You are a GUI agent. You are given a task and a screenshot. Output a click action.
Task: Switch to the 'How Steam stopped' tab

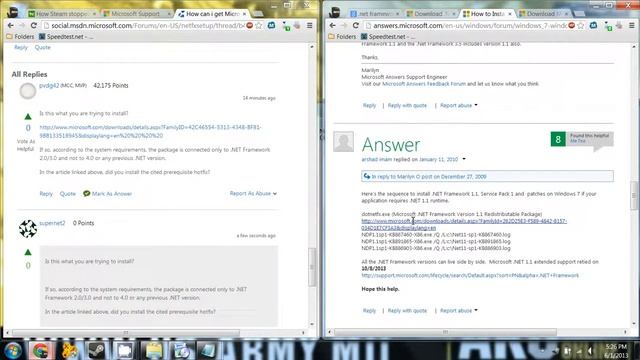(62, 14)
